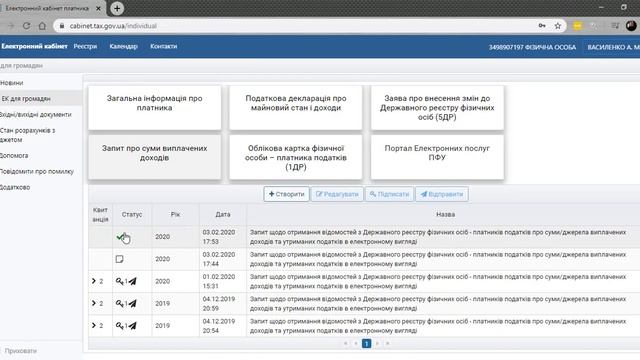Click the Статус column header
Viewport: 640px width, 360px height.
tap(132, 214)
